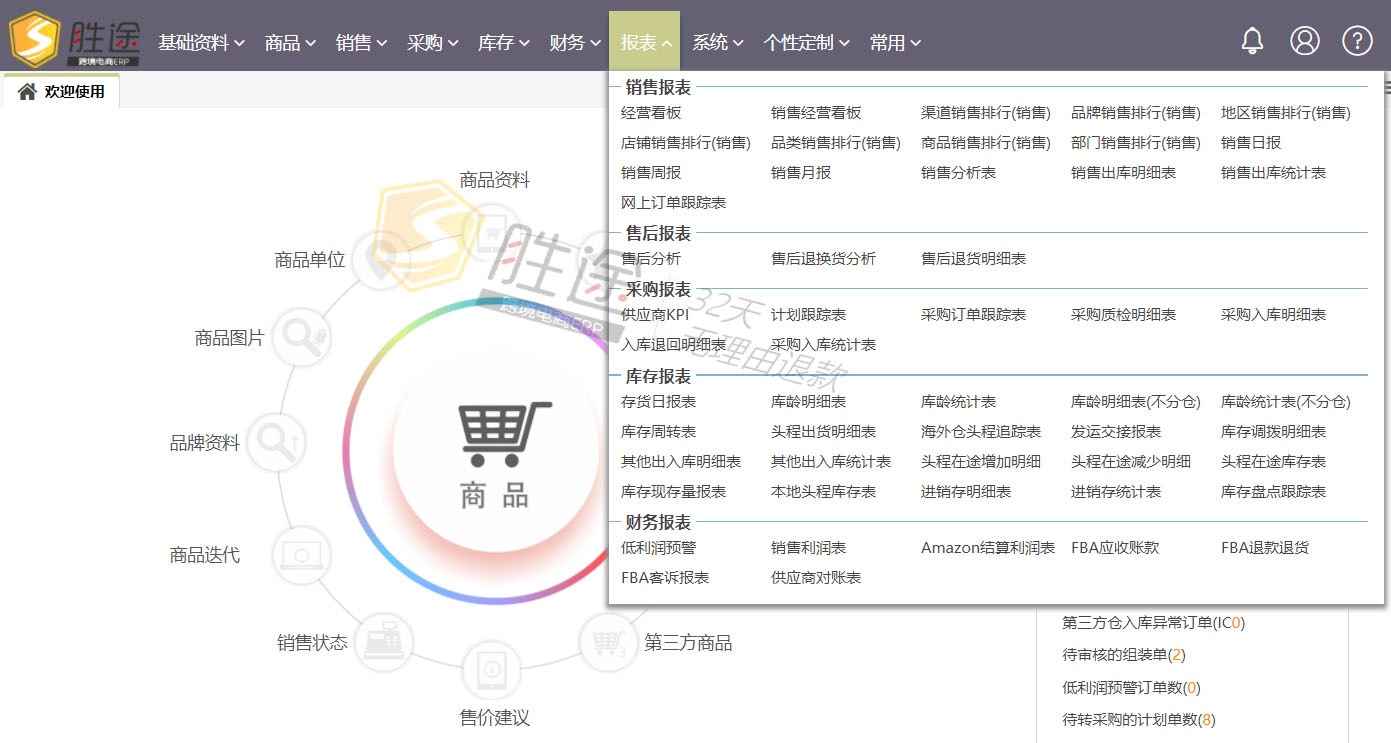
Task: Open the 商品单位 circle icon
Action: pos(381,260)
